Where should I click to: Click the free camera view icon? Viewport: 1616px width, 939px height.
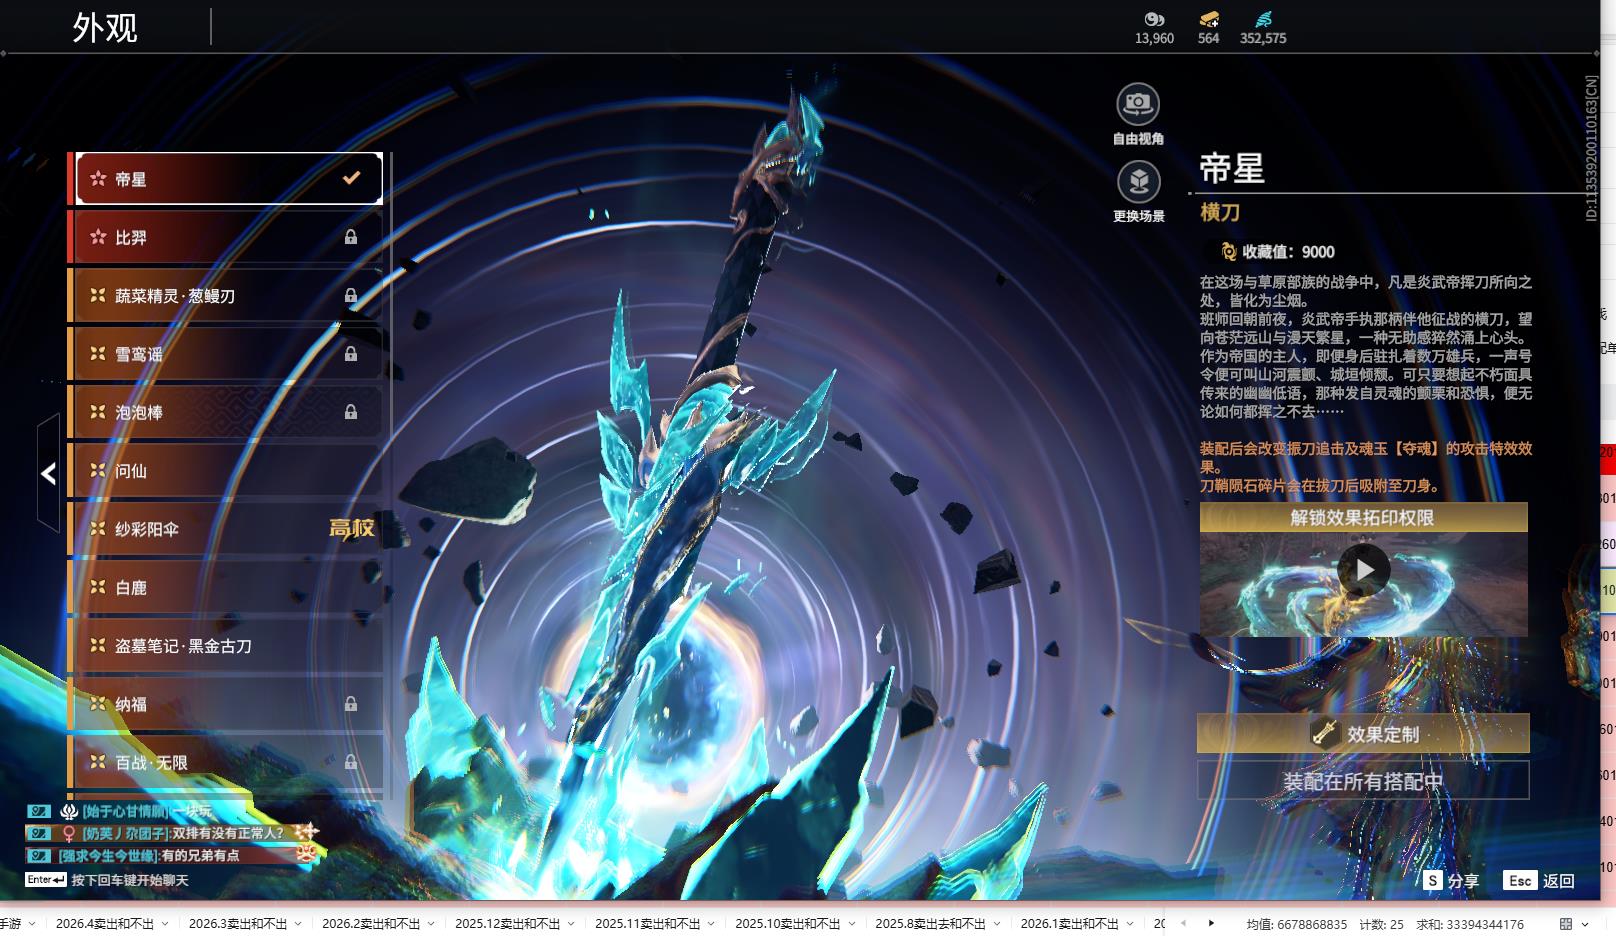pos(1138,104)
